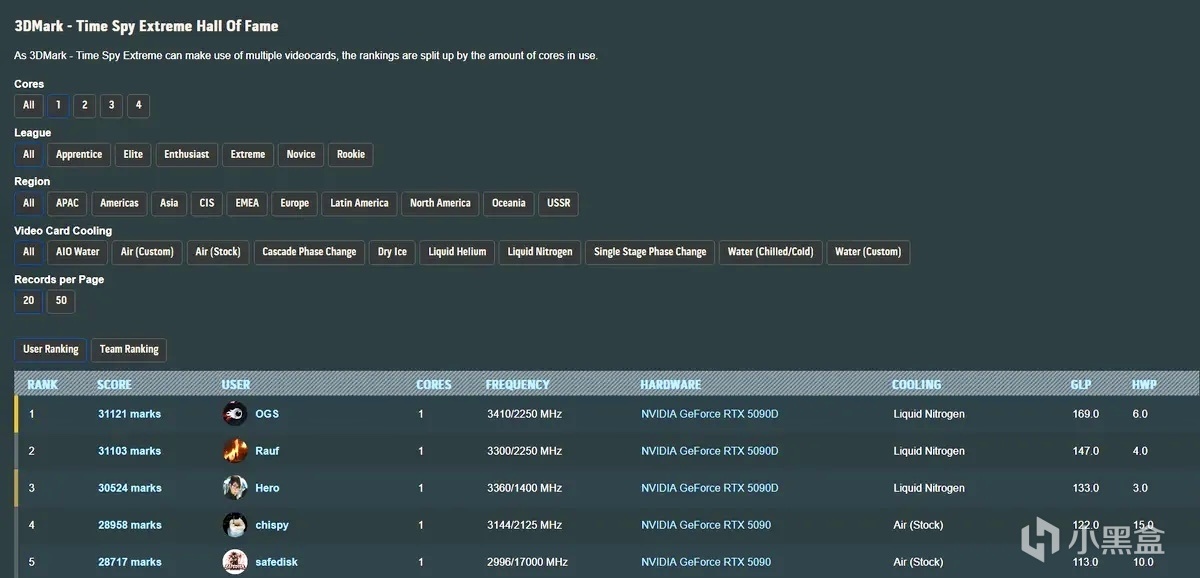Open OGS user avatar icon

coord(234,414)
